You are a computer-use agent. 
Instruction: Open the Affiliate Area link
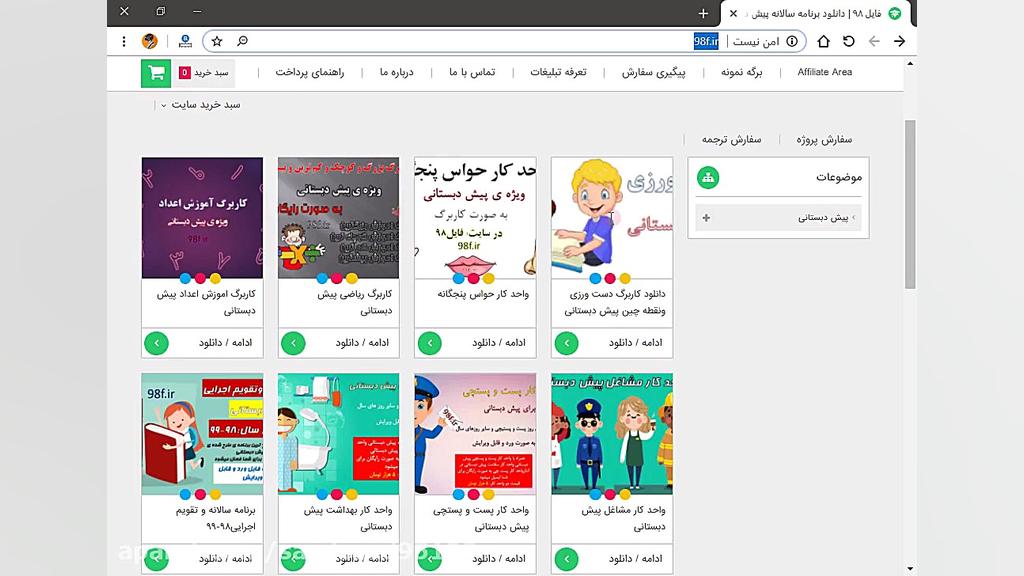[x=824, y=72]
